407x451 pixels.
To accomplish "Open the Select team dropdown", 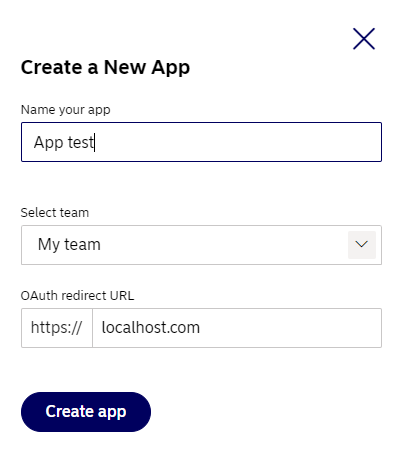I will coord(201,245).
